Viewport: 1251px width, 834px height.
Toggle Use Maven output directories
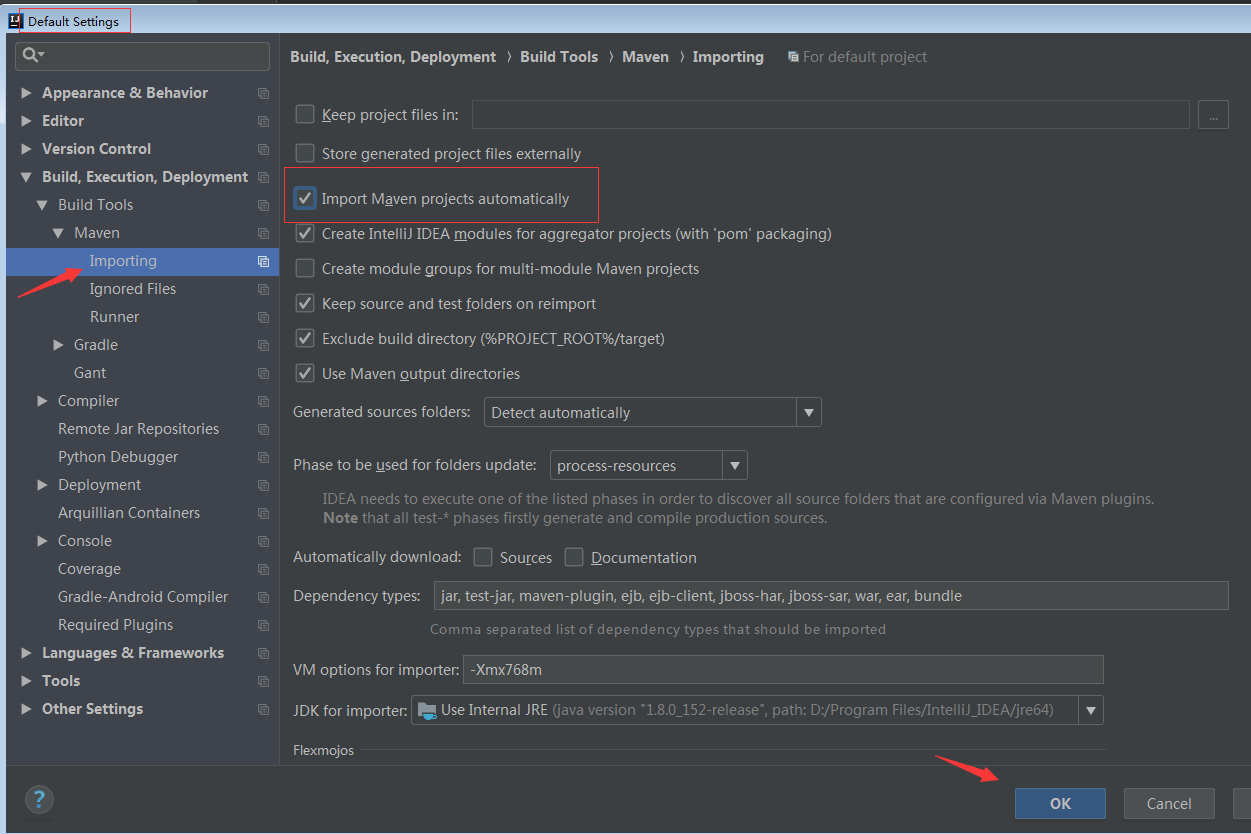click(x=305, y=373)
